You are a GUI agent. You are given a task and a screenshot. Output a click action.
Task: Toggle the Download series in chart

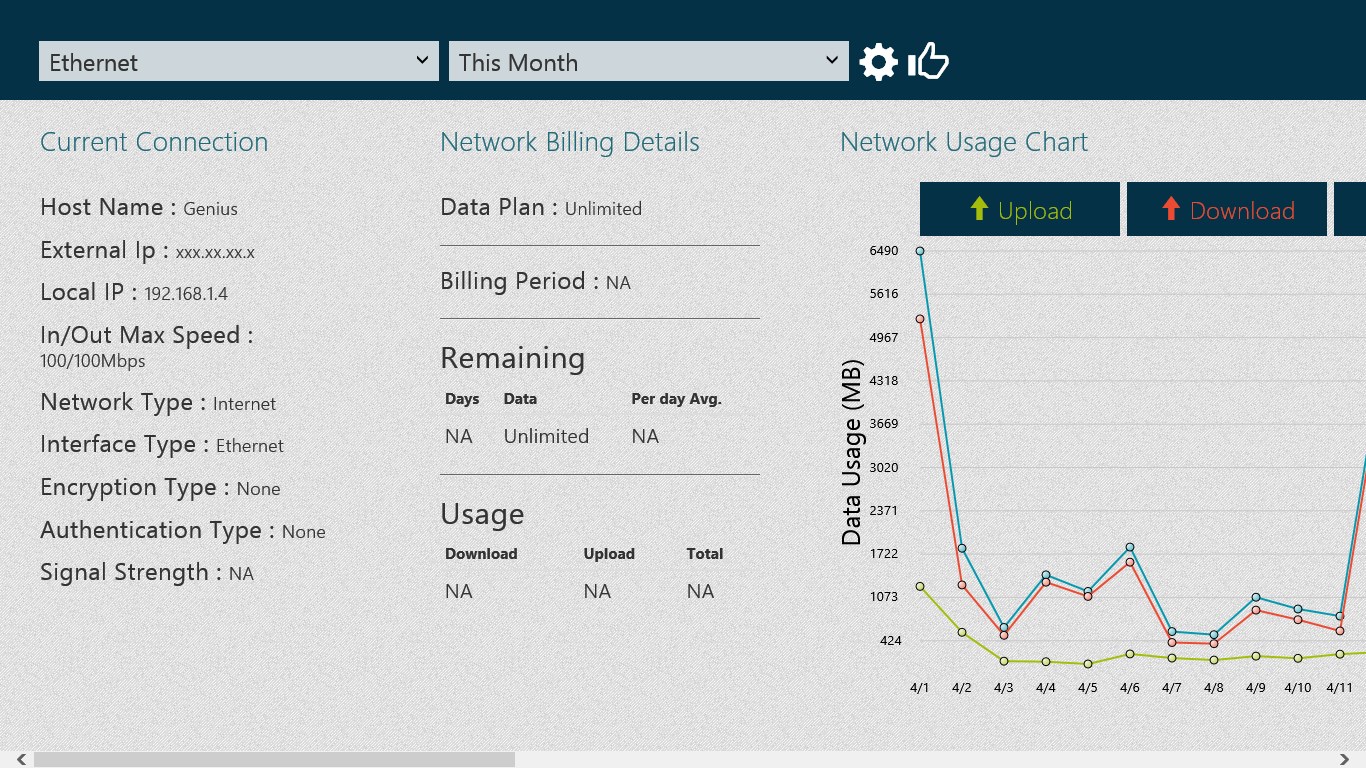point(1227,210)
